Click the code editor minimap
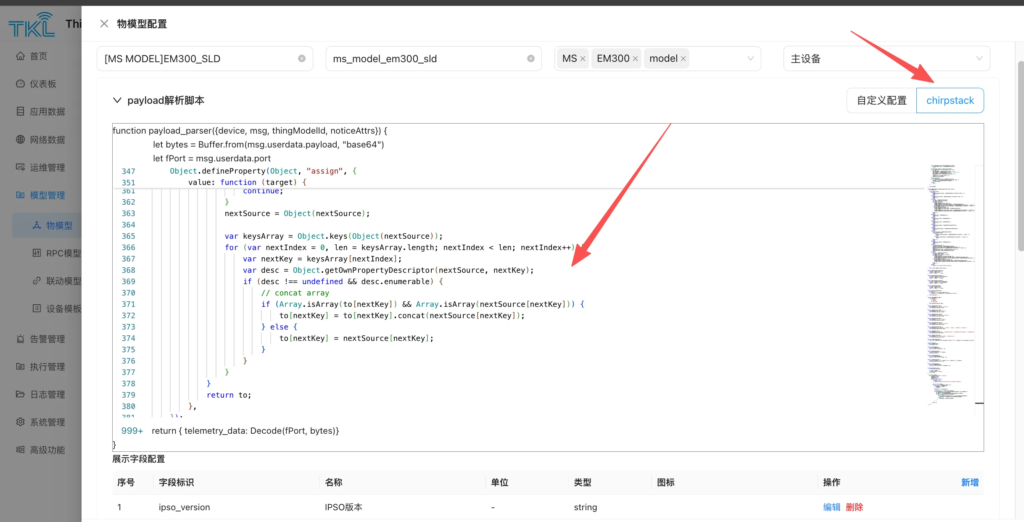Image resolution: width=1024 pixels, height=522 pixels. [954, 280]
